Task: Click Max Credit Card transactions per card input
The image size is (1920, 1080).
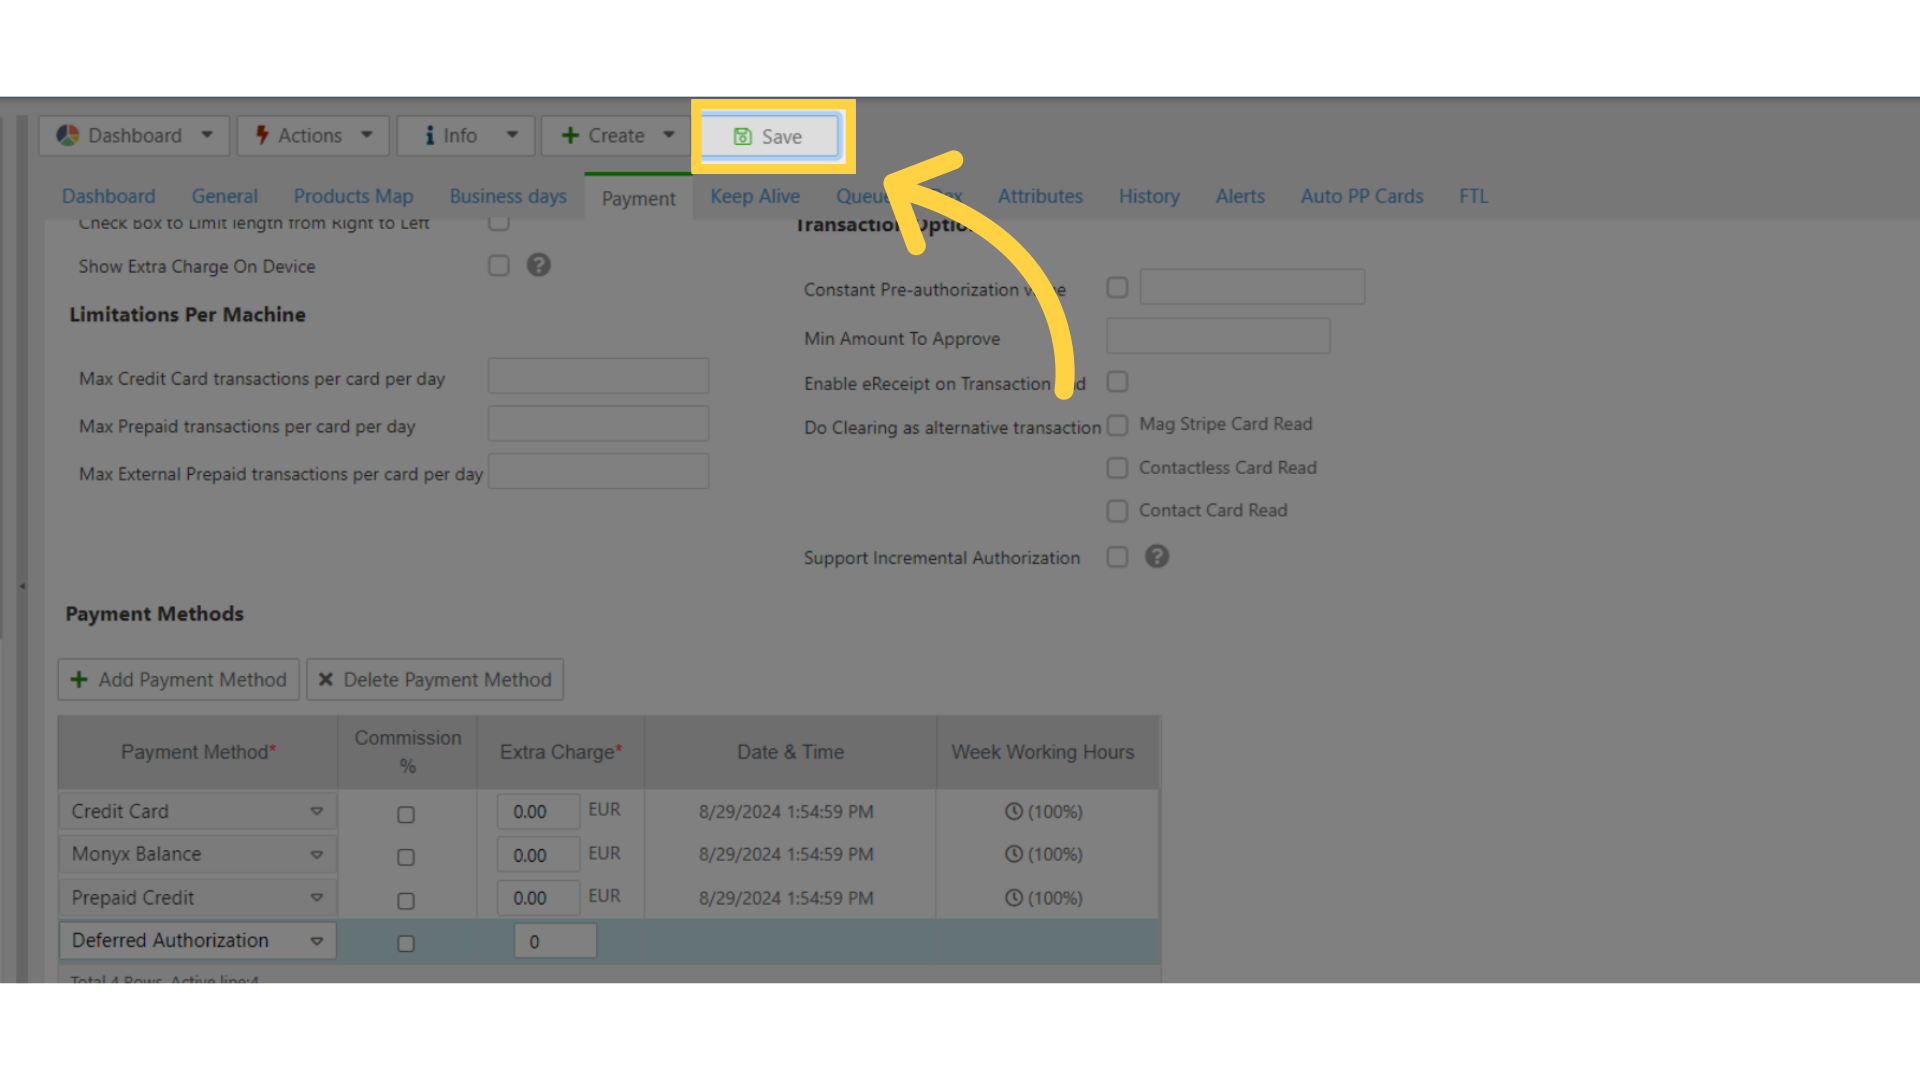Action: (597, 376)
